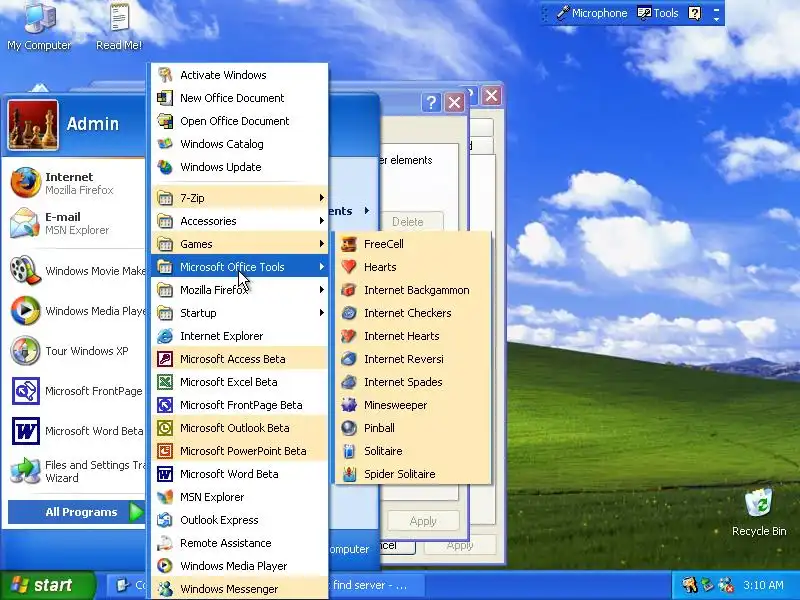Screen dimensions: 800x600
Task: Open New Office Document
Action: click(x=239, y=98)
